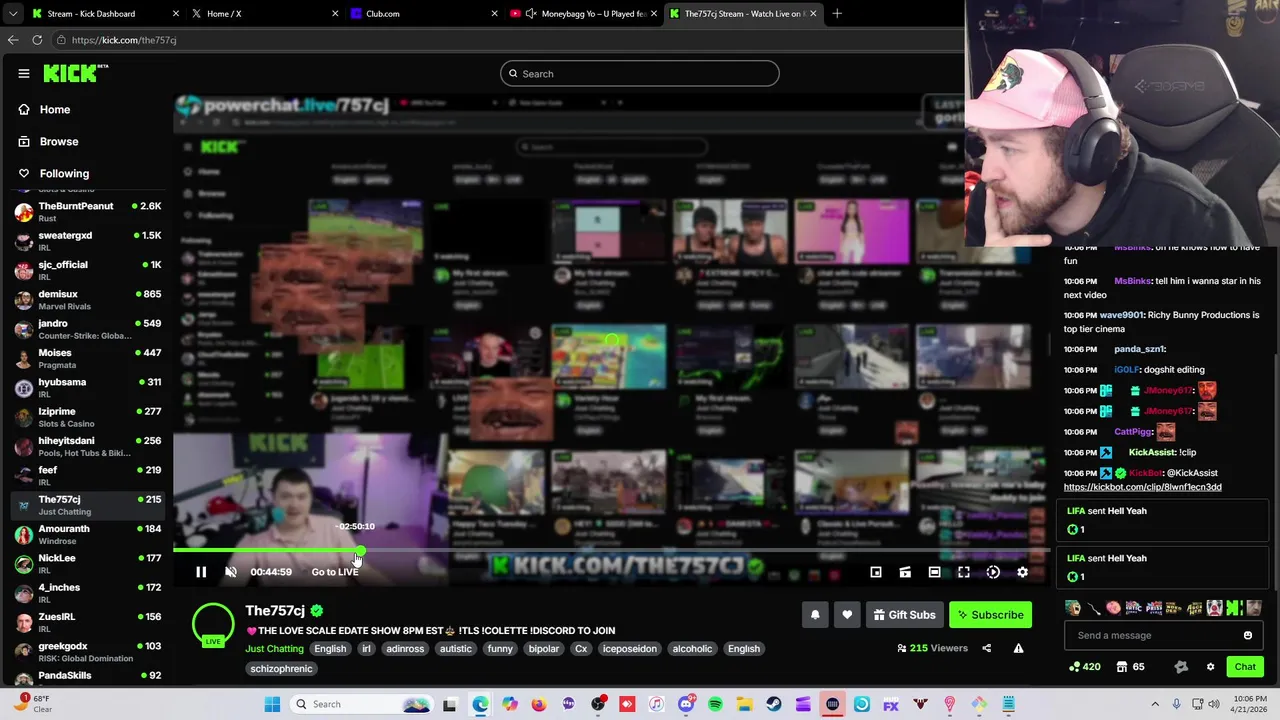This screenshot has height=720, width=1280.
Task: Open the hamburger sidebar menu
Action: (x=24, y=73)
